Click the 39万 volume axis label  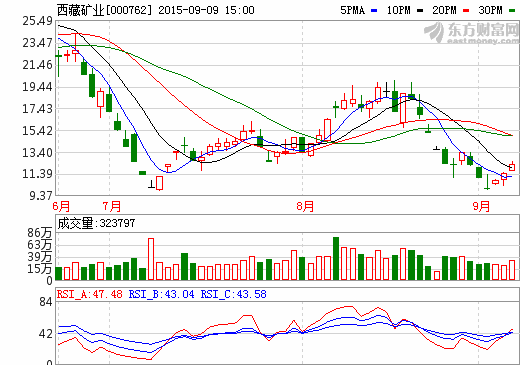(x=40, y=257)
